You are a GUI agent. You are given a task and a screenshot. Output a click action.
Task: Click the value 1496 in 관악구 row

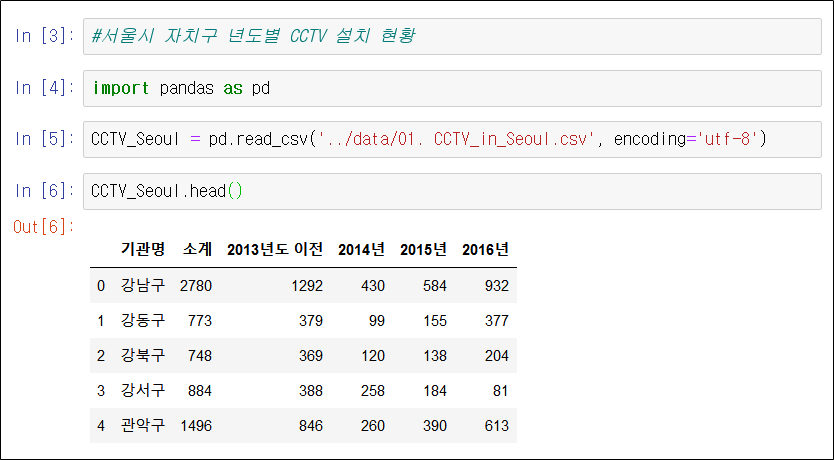point(196,425)
